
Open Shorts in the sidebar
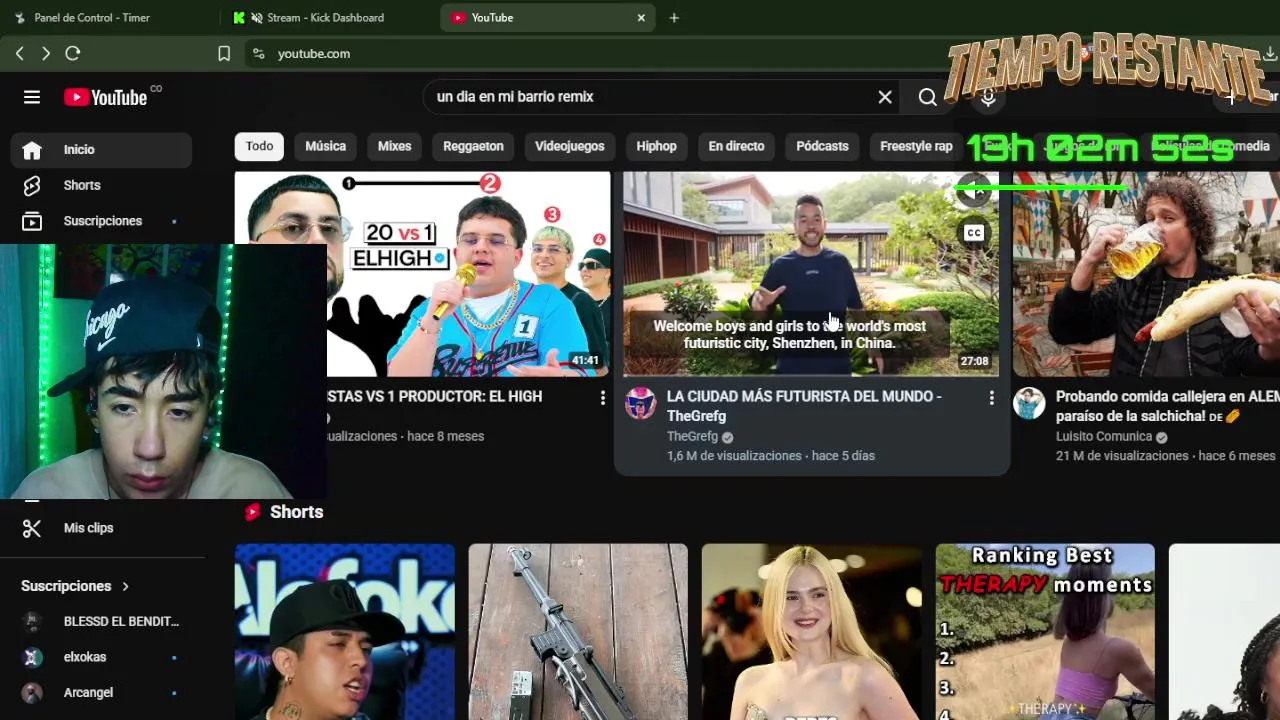tap(101, 185)
